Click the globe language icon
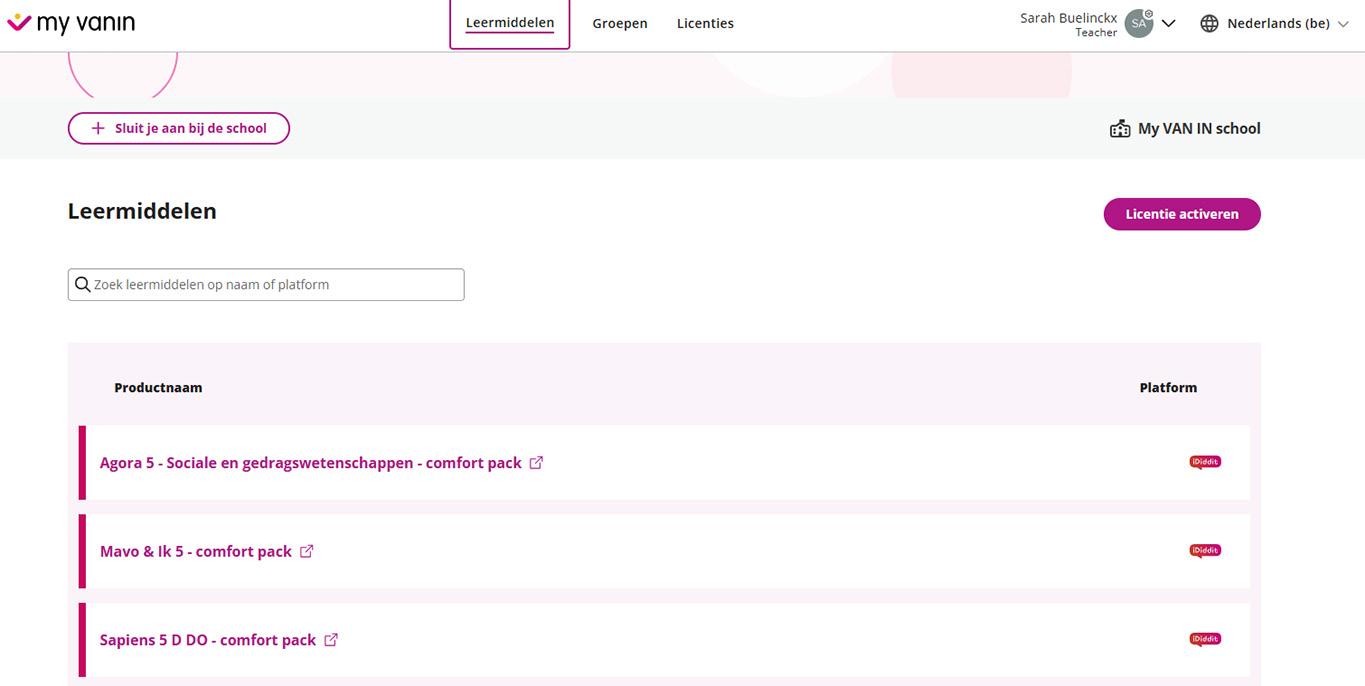This screenshot has height=686, width=1365. pyautogui.click(x=1209, y=24)
